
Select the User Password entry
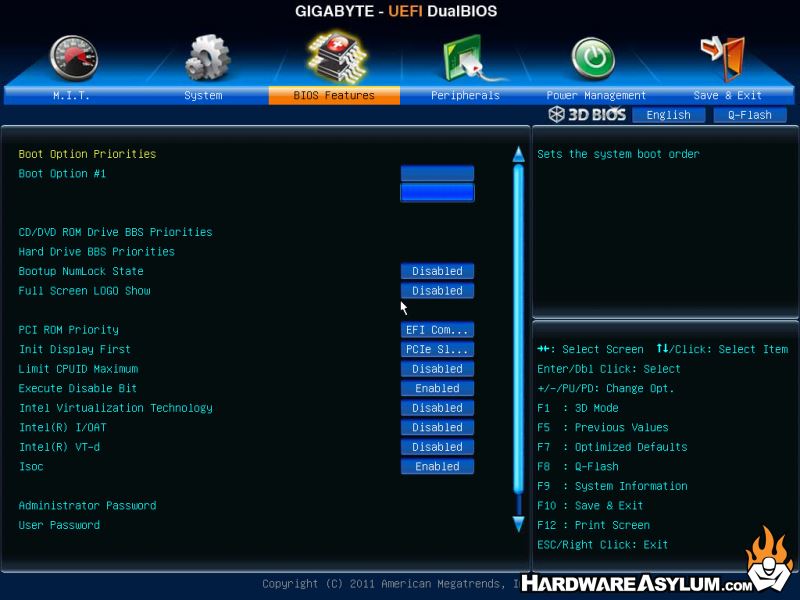point(59,525)
